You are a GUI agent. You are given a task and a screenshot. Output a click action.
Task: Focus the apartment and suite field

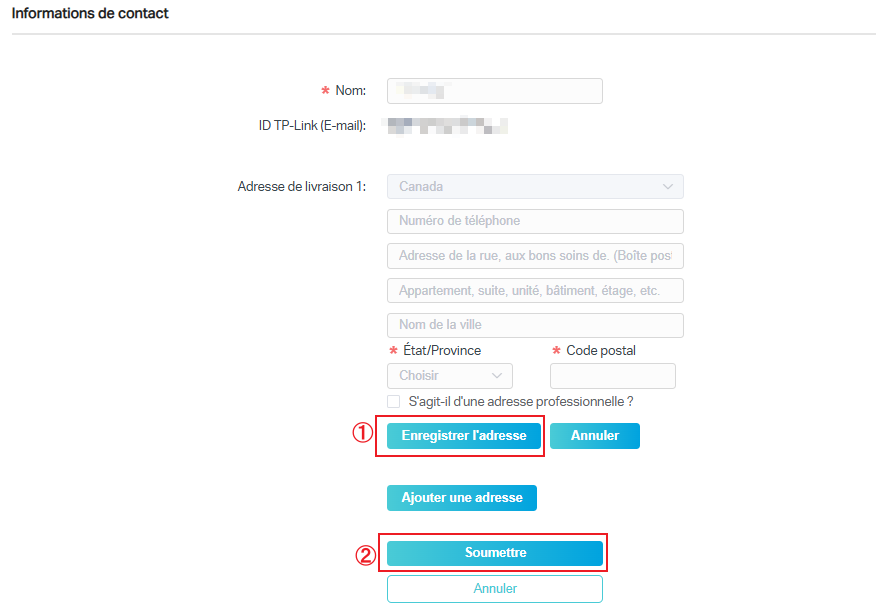click(x=534, y=290)
